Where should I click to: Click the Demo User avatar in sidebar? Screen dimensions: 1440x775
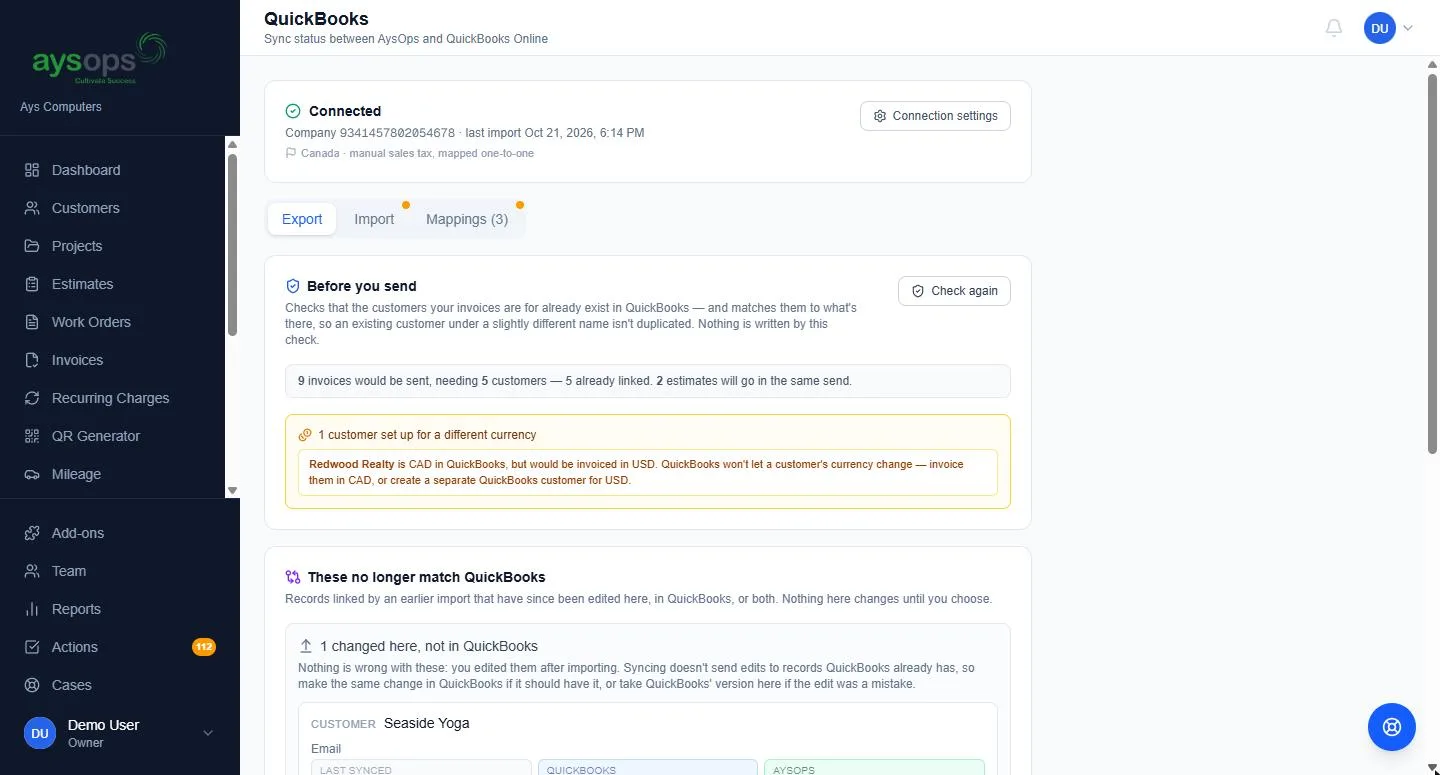pos(40,733)
